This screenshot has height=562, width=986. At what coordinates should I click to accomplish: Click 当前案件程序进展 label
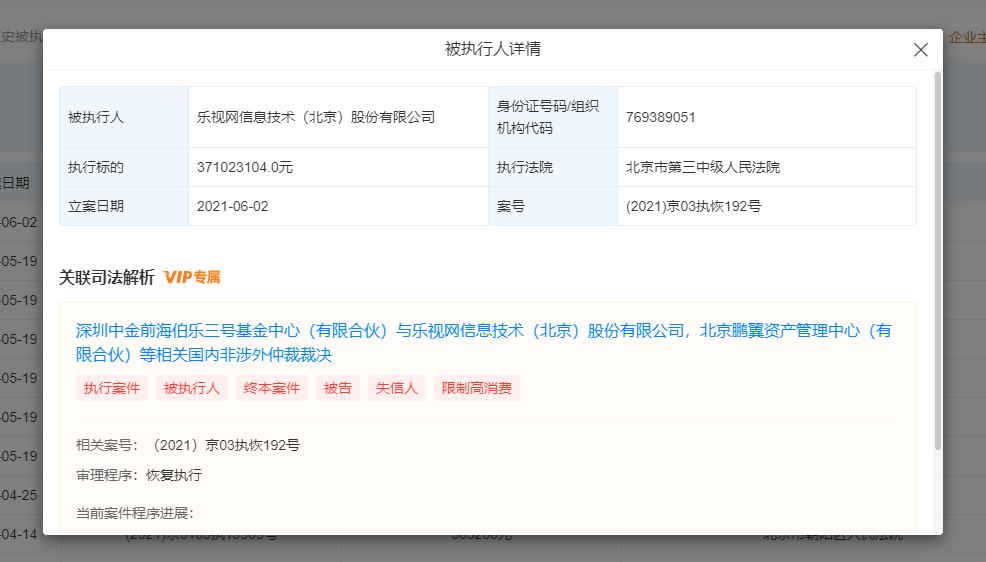coord(135,513)
